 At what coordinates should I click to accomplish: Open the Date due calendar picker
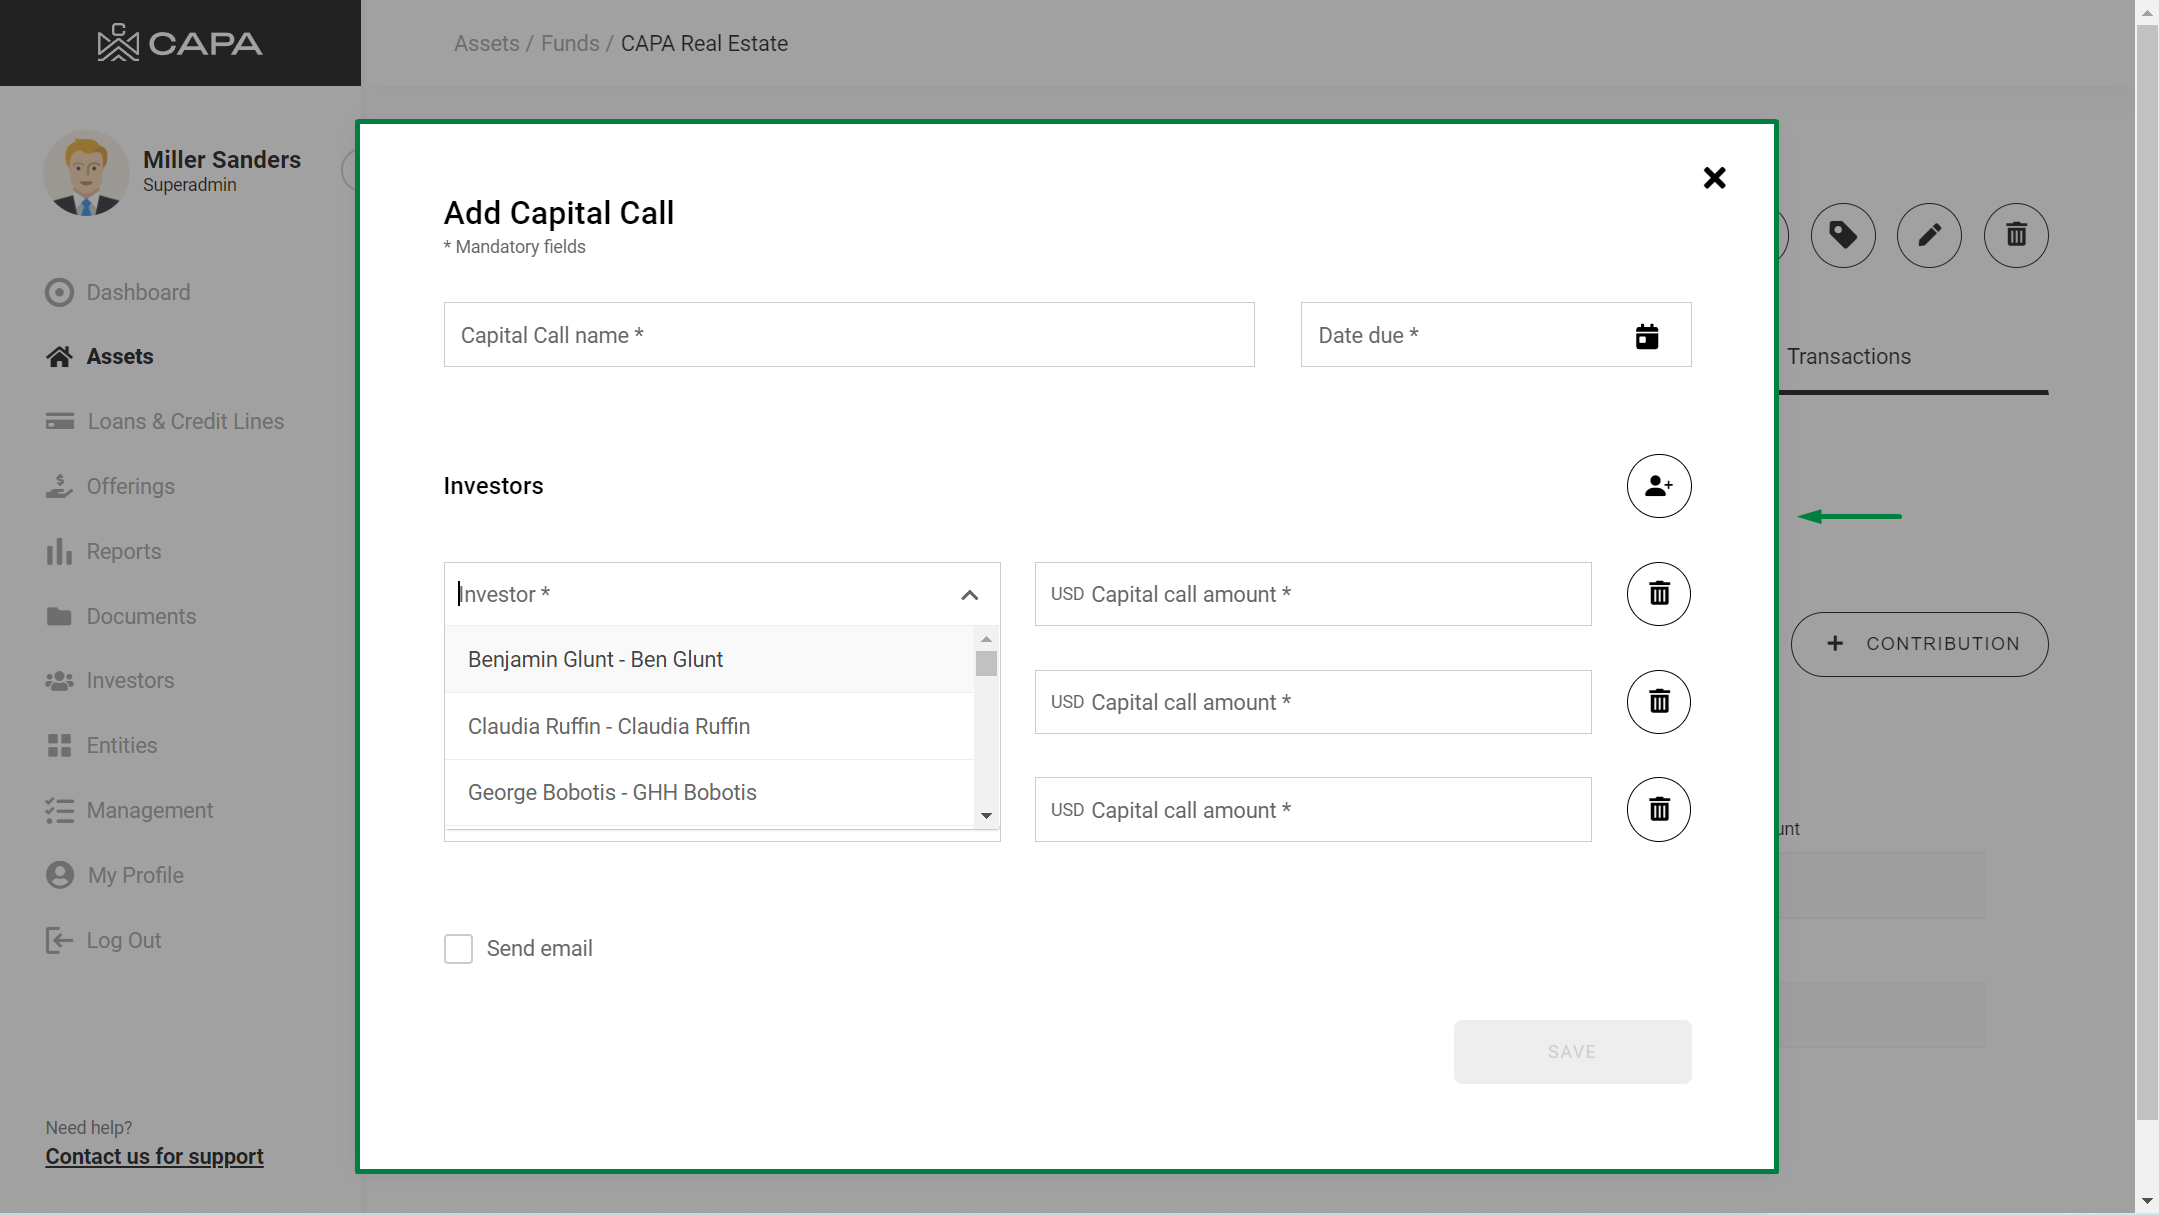click(x=1646, y=336)
